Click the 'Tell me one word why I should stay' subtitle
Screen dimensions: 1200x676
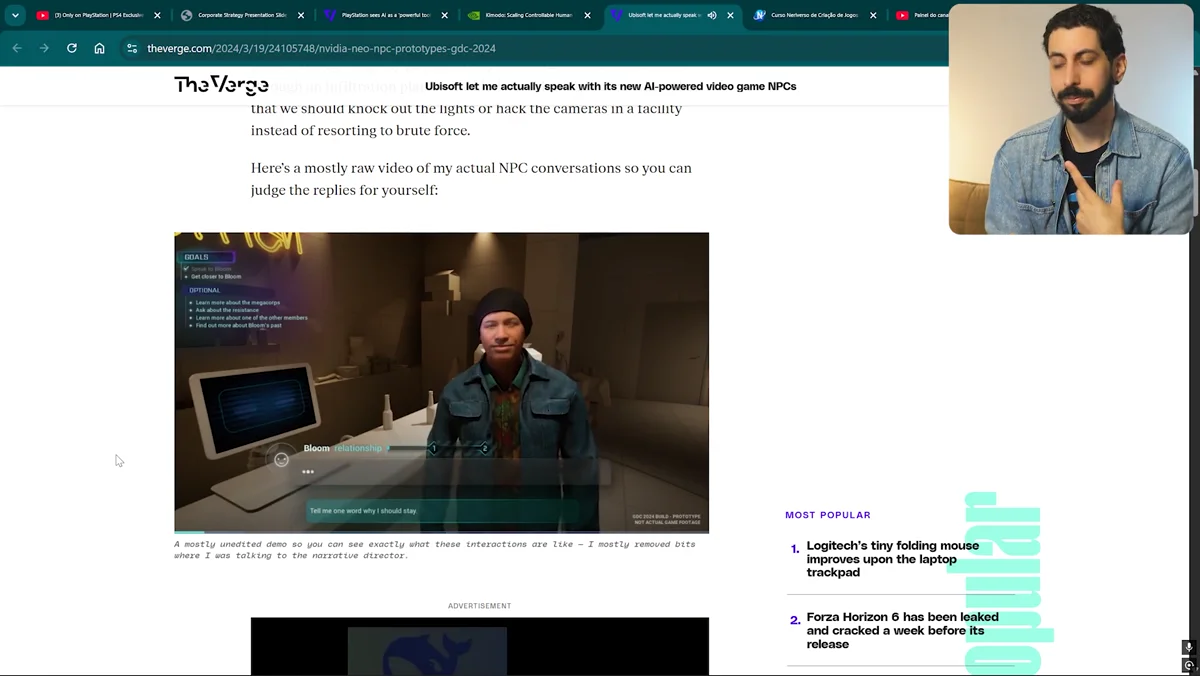364,511
